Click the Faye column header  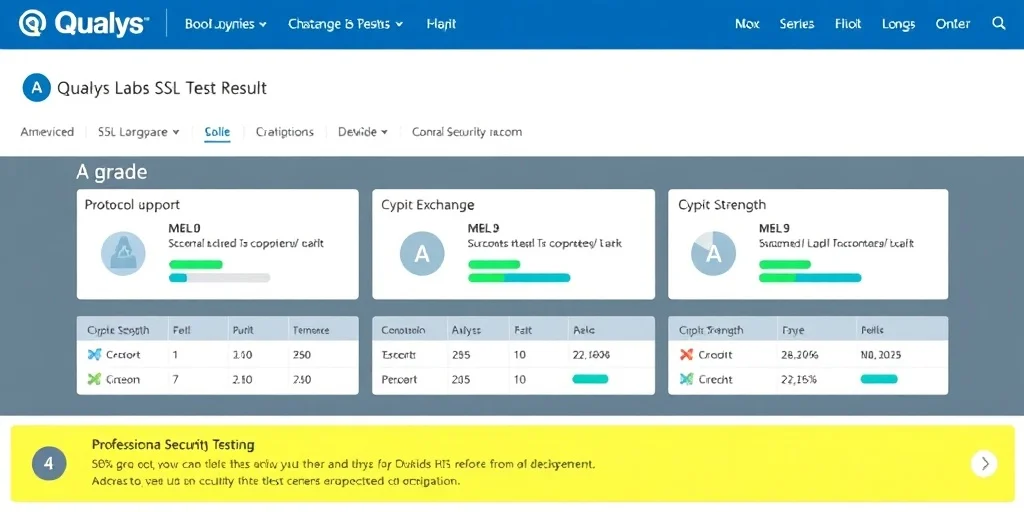pyautogui.click(x=793, y=330)
